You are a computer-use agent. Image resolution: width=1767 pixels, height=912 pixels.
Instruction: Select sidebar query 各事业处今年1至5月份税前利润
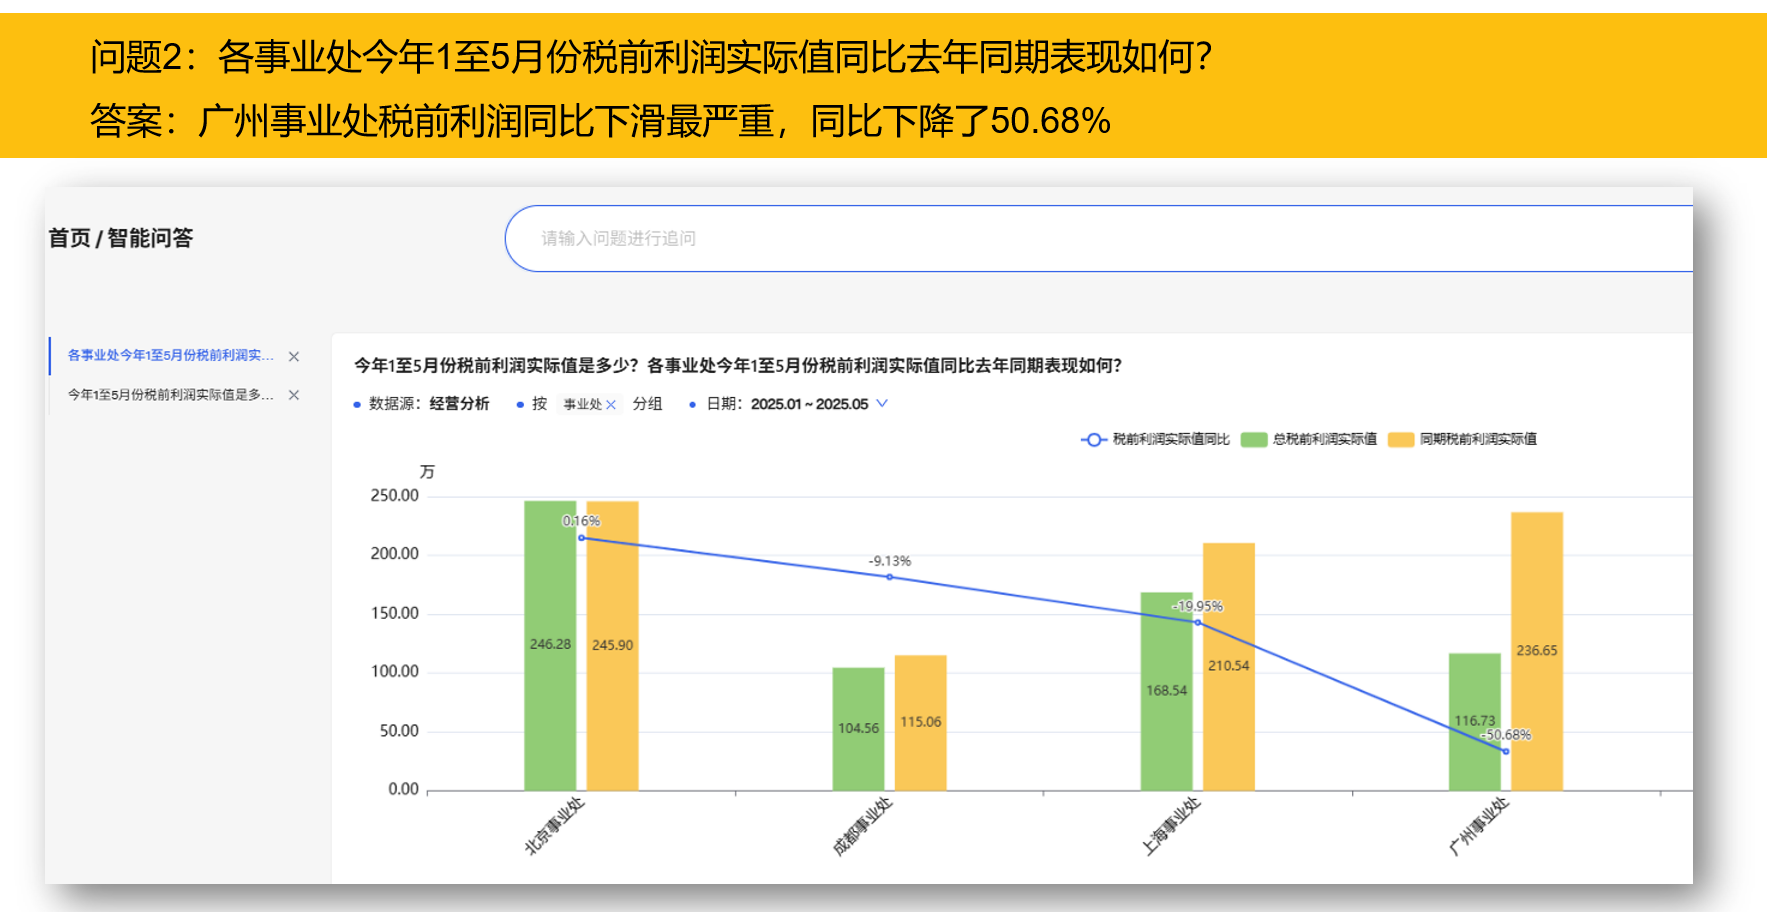(x=170, y=356)
